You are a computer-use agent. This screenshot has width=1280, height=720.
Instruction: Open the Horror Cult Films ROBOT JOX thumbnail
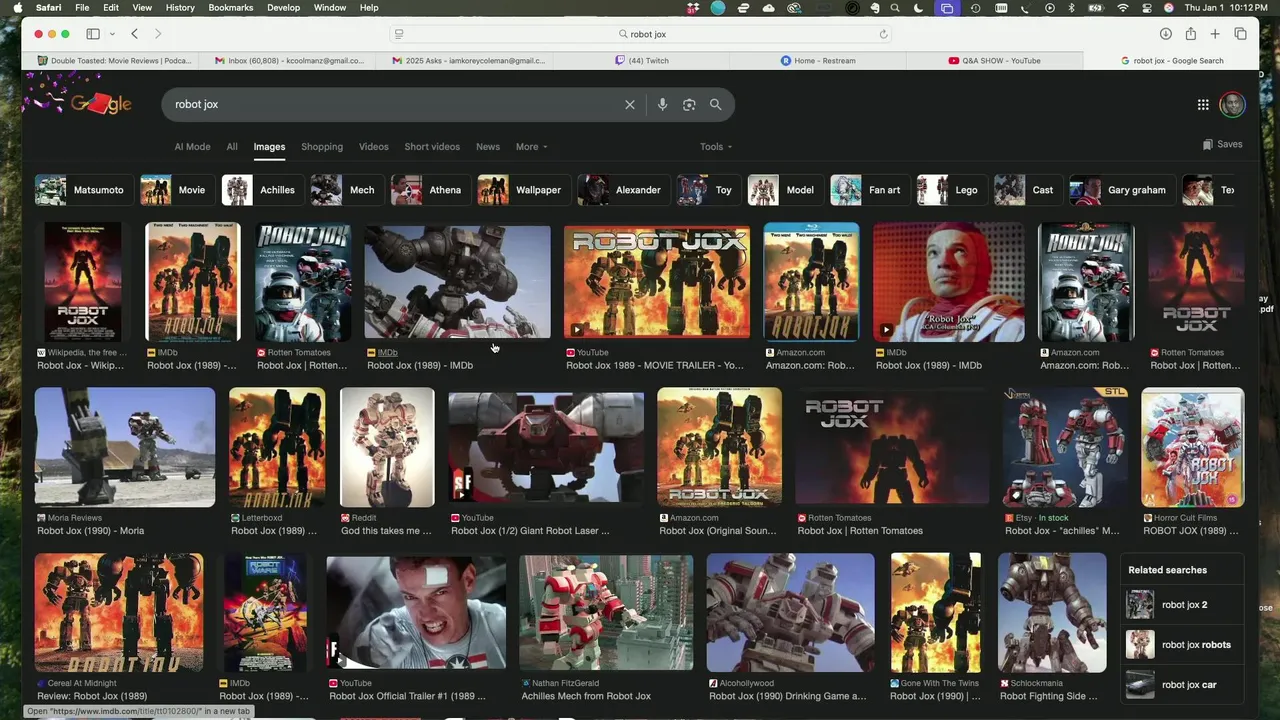[1192, 447]
